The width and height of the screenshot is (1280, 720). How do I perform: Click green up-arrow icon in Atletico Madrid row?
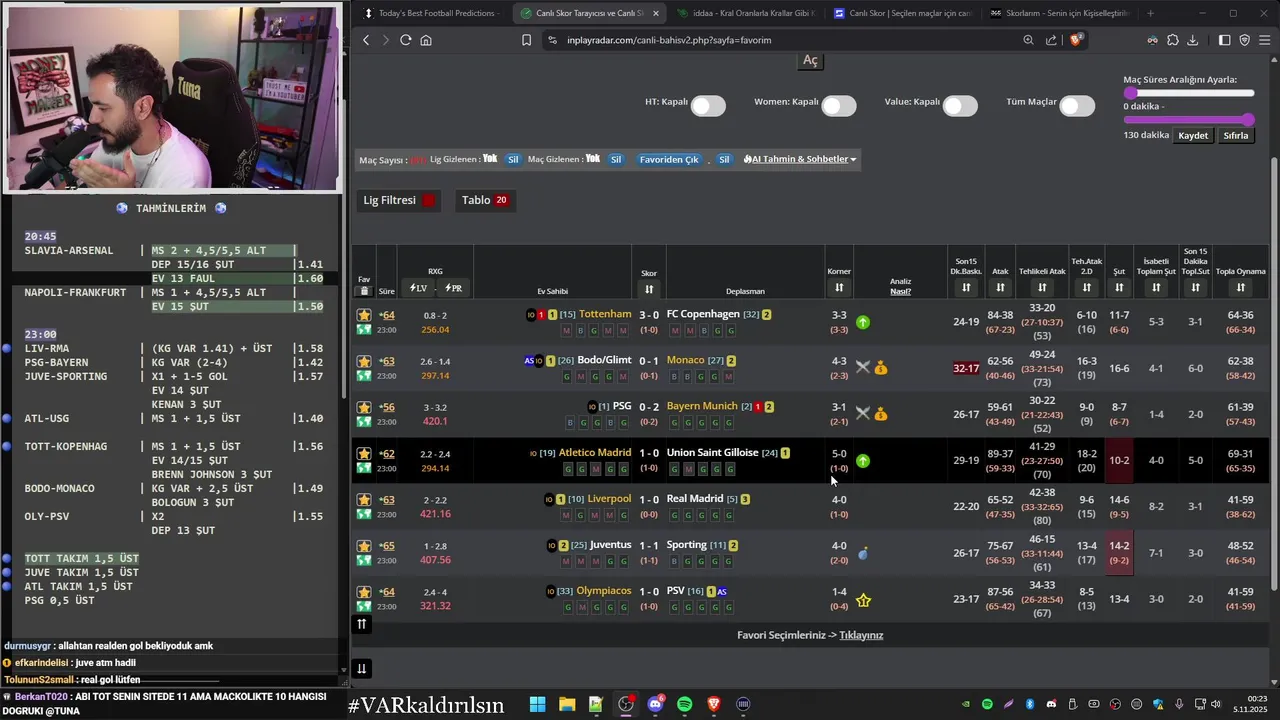pyautogui.click(x=863, y=461)
